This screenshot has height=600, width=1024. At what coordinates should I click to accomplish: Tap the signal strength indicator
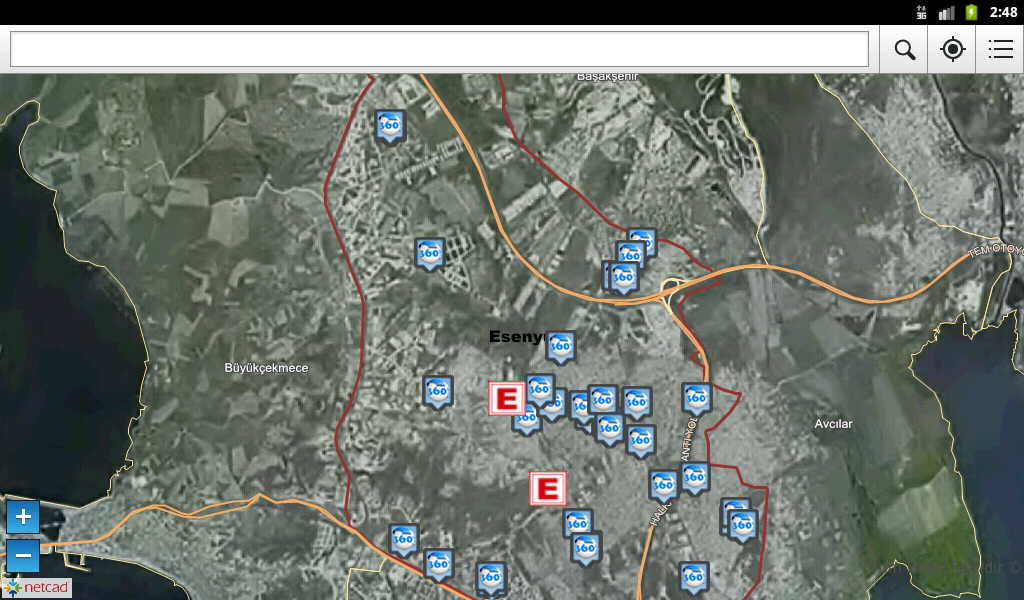tap(946, 12)
